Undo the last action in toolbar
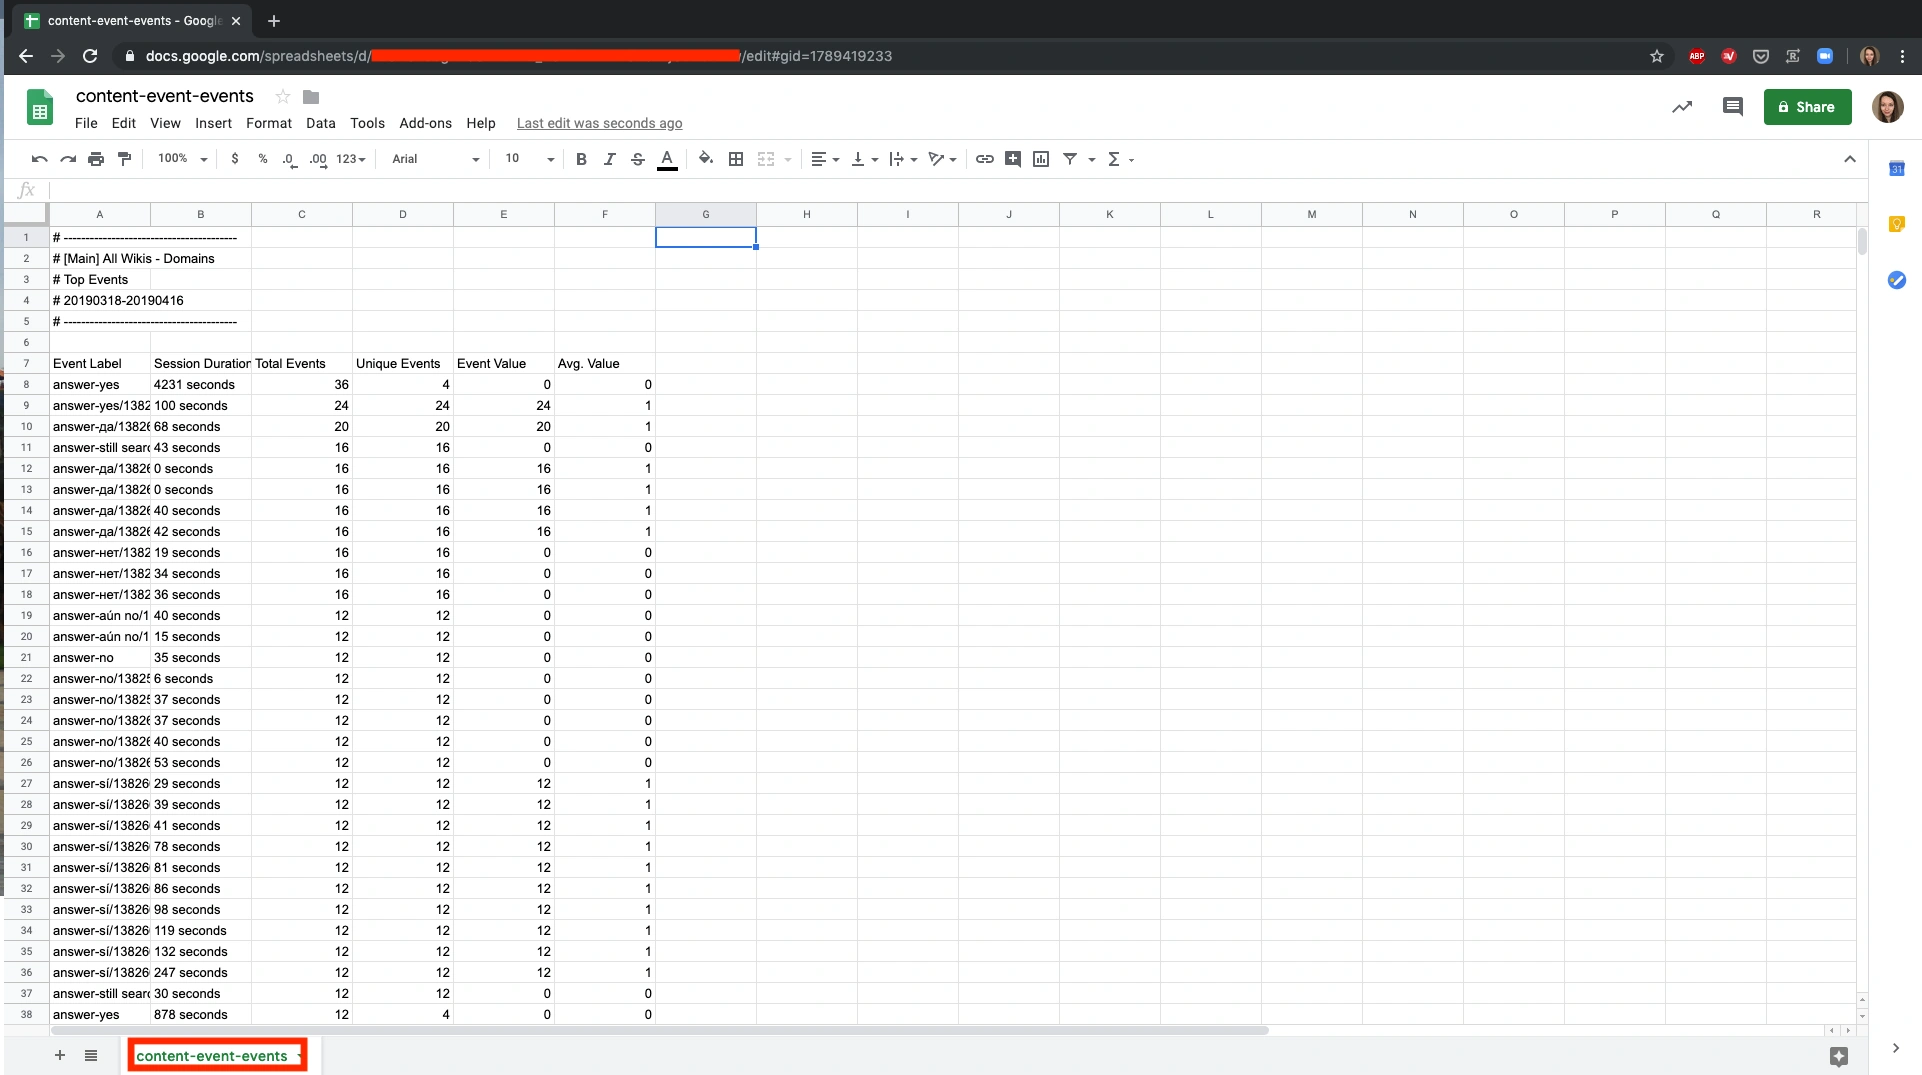The height and width of the screenshot is (1075, 1922). click(x=39, y=159)
